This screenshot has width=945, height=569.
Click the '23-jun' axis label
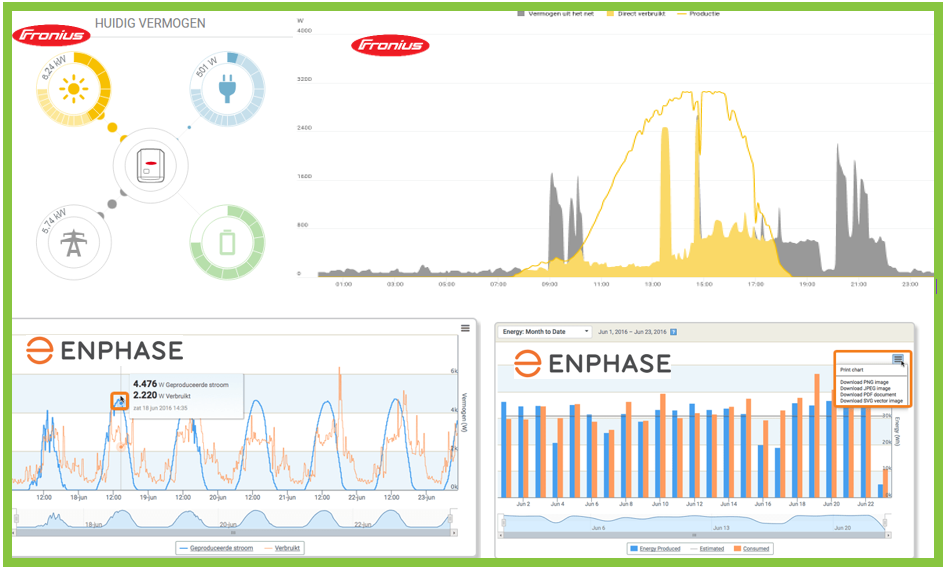click(x=427, y=497)
